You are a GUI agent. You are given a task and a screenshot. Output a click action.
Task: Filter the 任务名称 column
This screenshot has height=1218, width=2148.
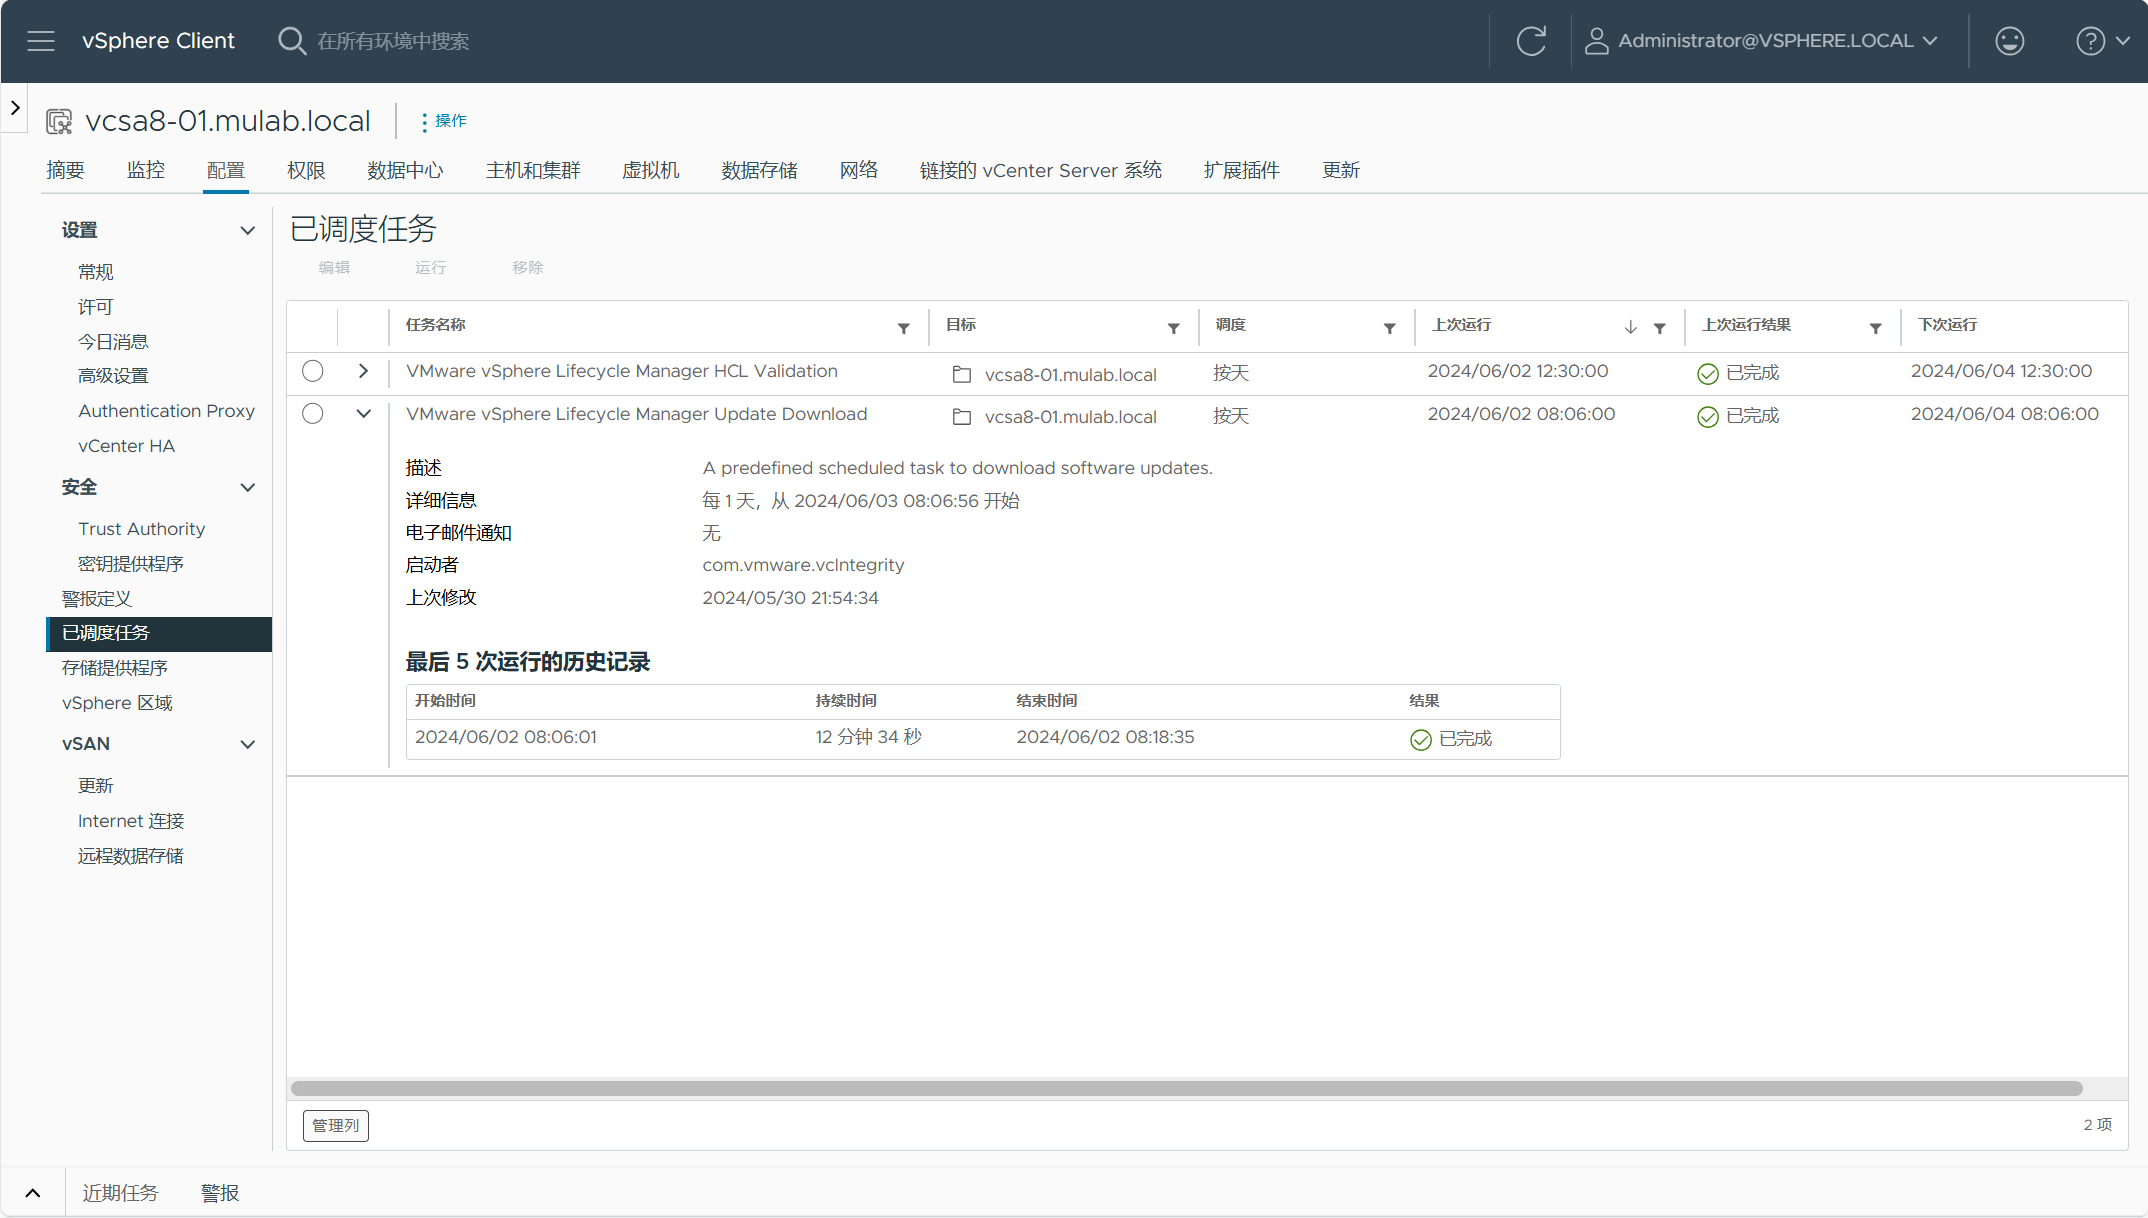click(904, 328)
